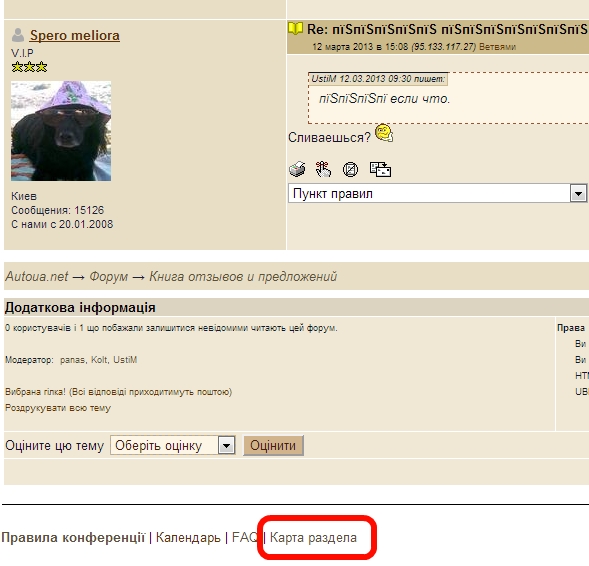Click the Оцінити button
Viewport: 589px width, 566px height.
click(x=273, y=445)
